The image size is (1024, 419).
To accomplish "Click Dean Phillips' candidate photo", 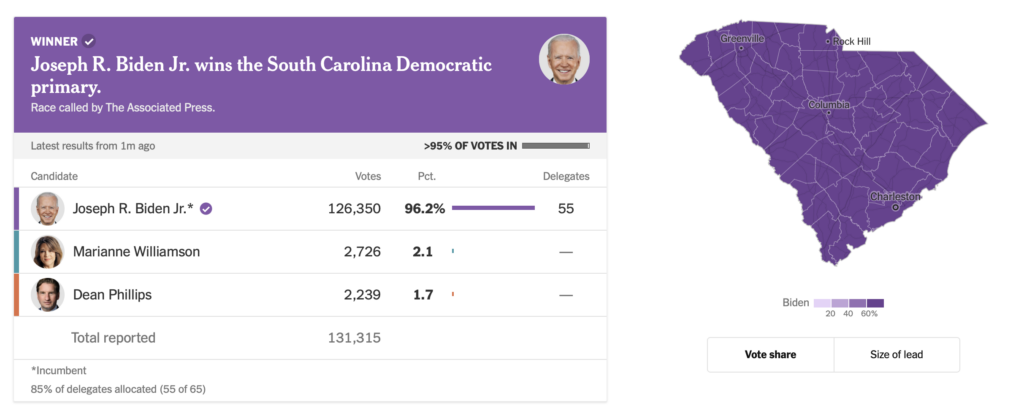I will click(48, 295).
